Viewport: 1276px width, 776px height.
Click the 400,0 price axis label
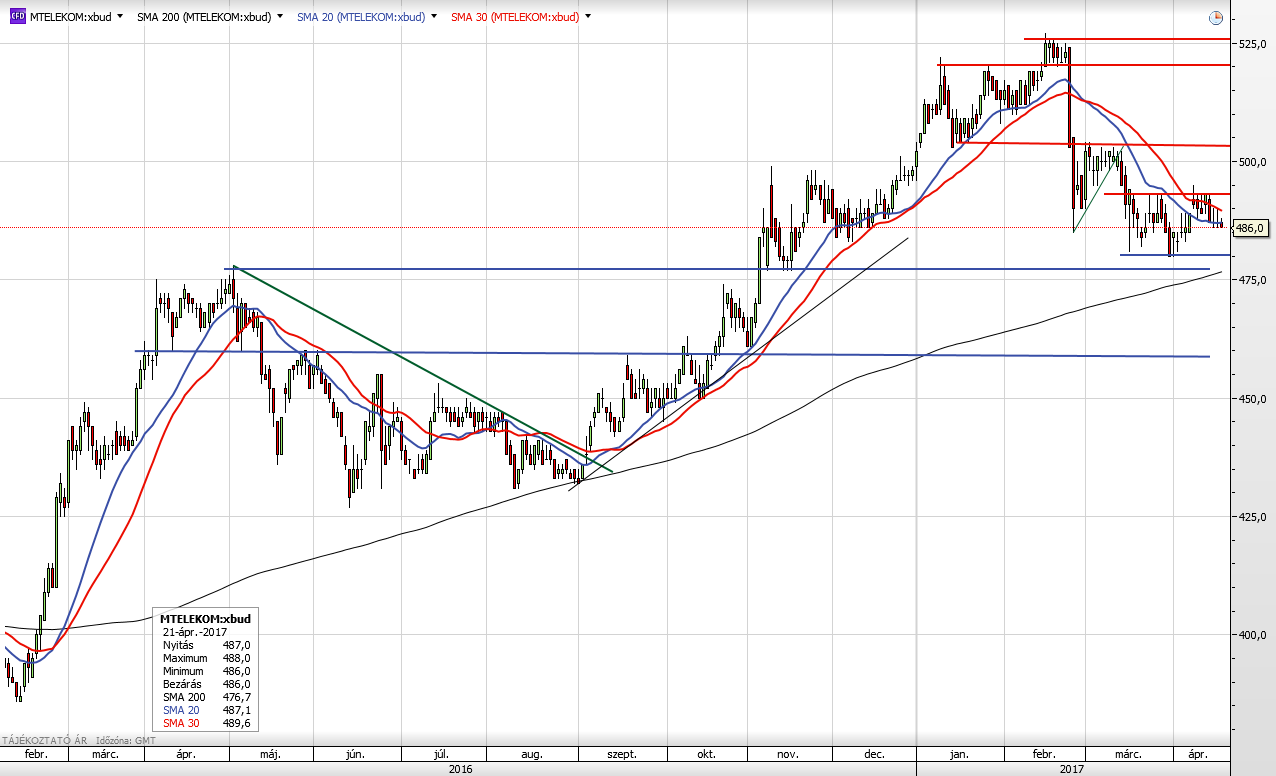click(1253, 634)
